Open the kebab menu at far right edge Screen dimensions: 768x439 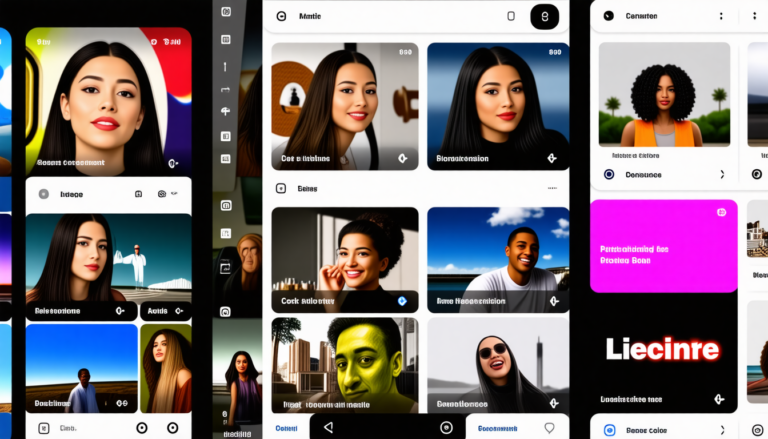[x=754, y=16]
